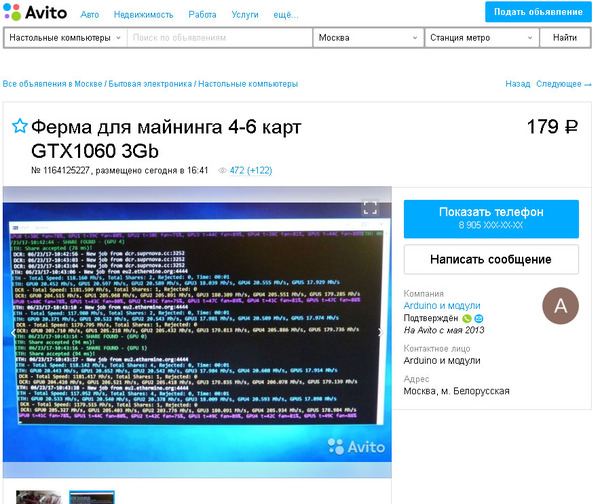Open the Недвижимость menu item
The image size is (600, 504).
[143, 15]
